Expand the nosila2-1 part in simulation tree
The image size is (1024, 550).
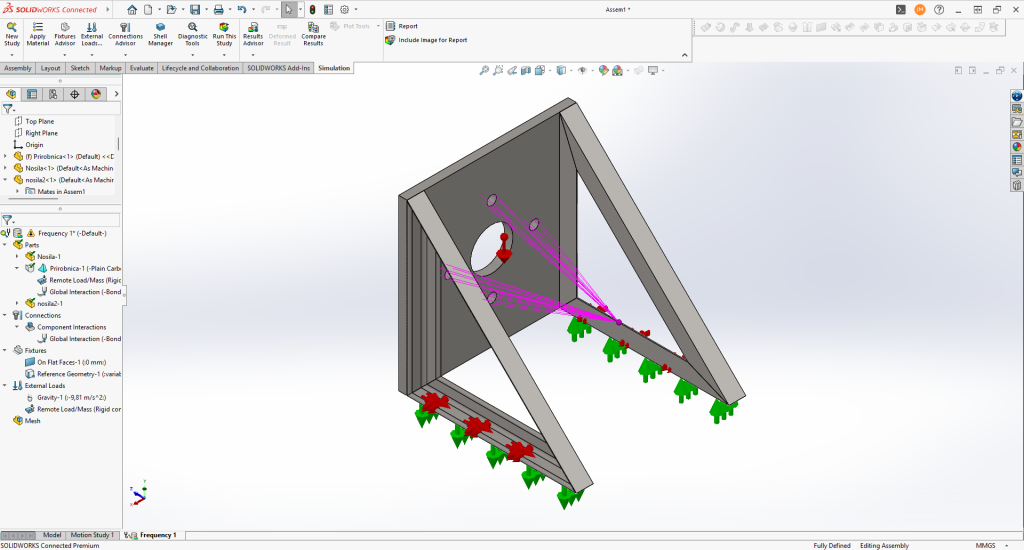point(17,304)
